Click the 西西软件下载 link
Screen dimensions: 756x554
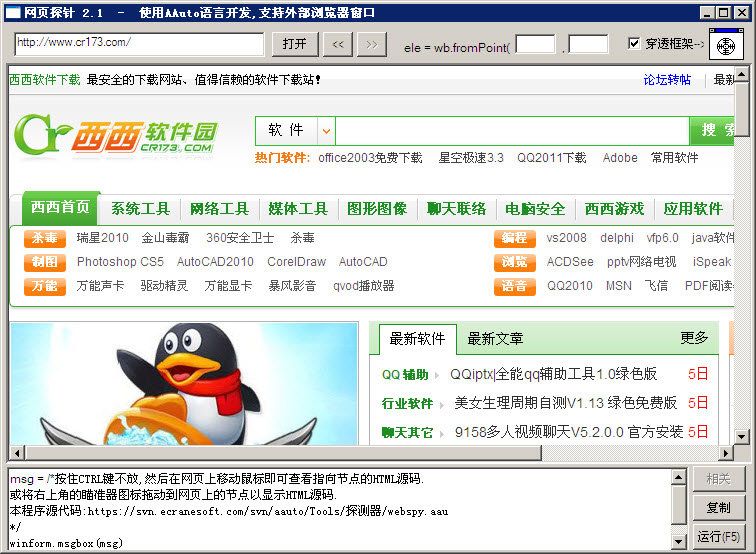pyautogui.click(x=44, y=80)
